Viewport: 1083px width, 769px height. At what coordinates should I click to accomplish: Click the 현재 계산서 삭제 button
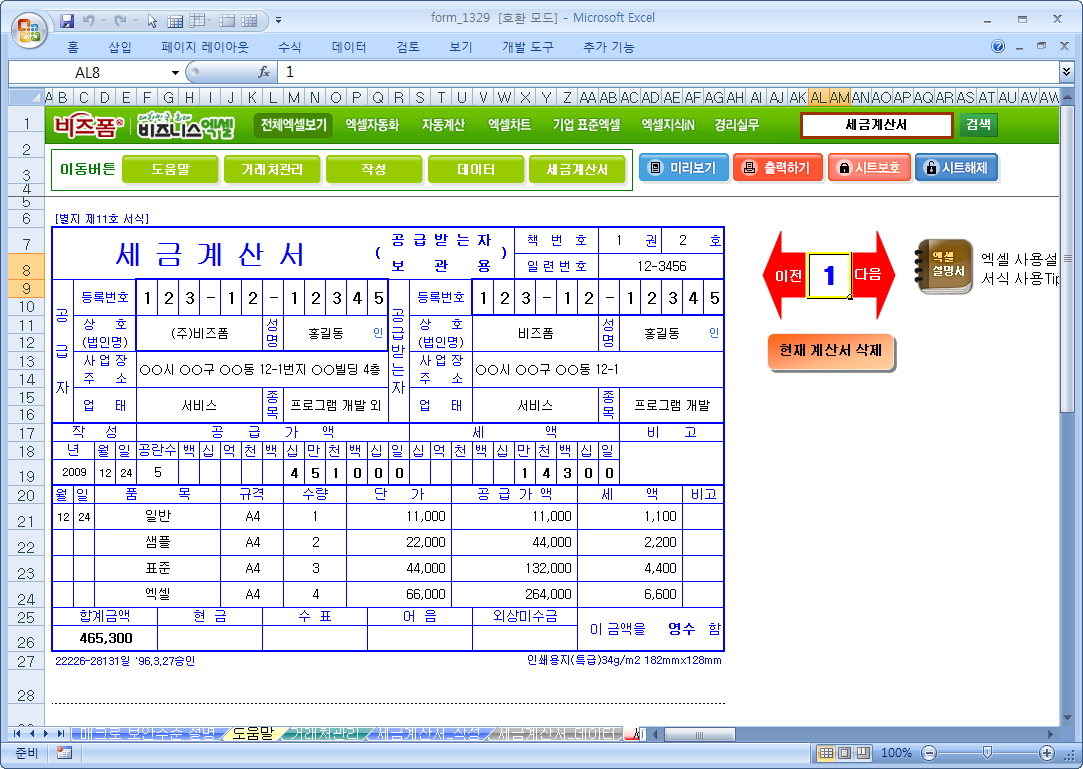[831, 352]
